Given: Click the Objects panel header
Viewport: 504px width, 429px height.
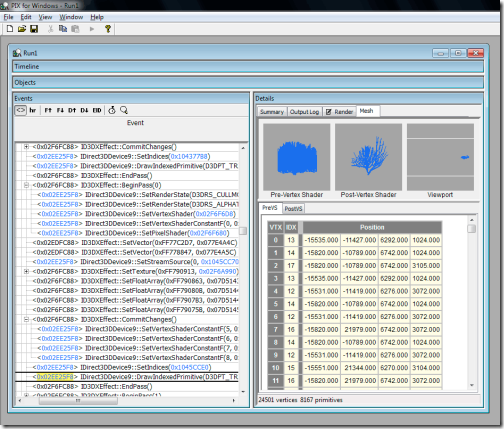Looking at the screenshot, I should coord(248,83).
